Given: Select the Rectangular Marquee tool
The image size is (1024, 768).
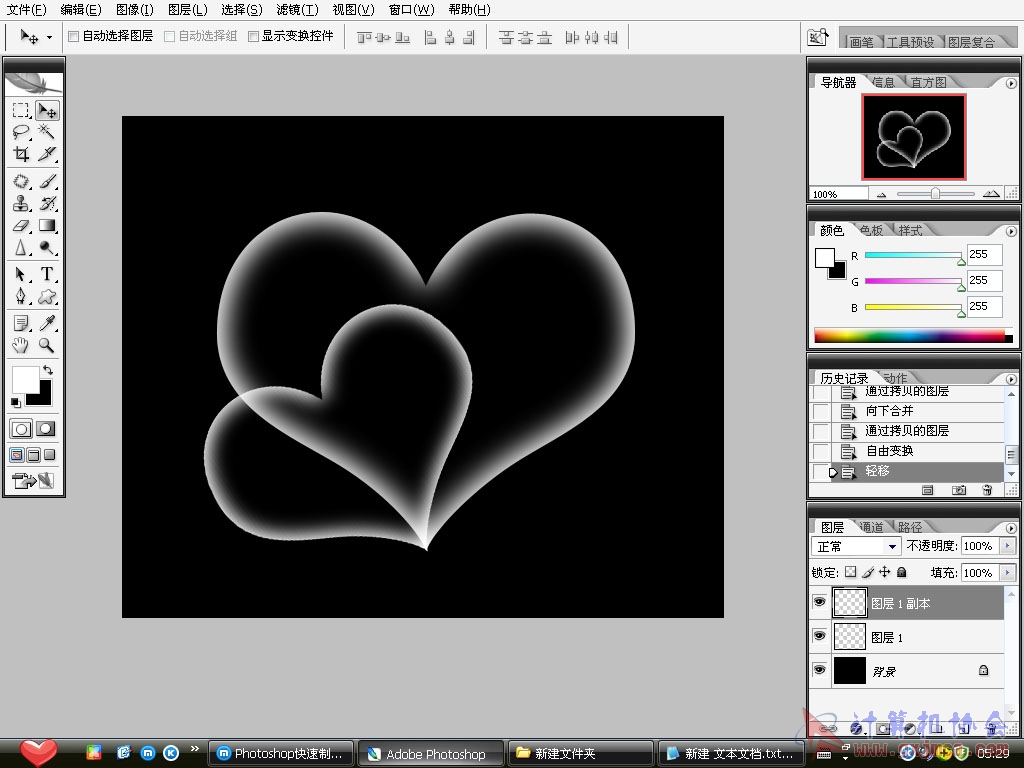Looking at the screenshot, I should [21, 110].
